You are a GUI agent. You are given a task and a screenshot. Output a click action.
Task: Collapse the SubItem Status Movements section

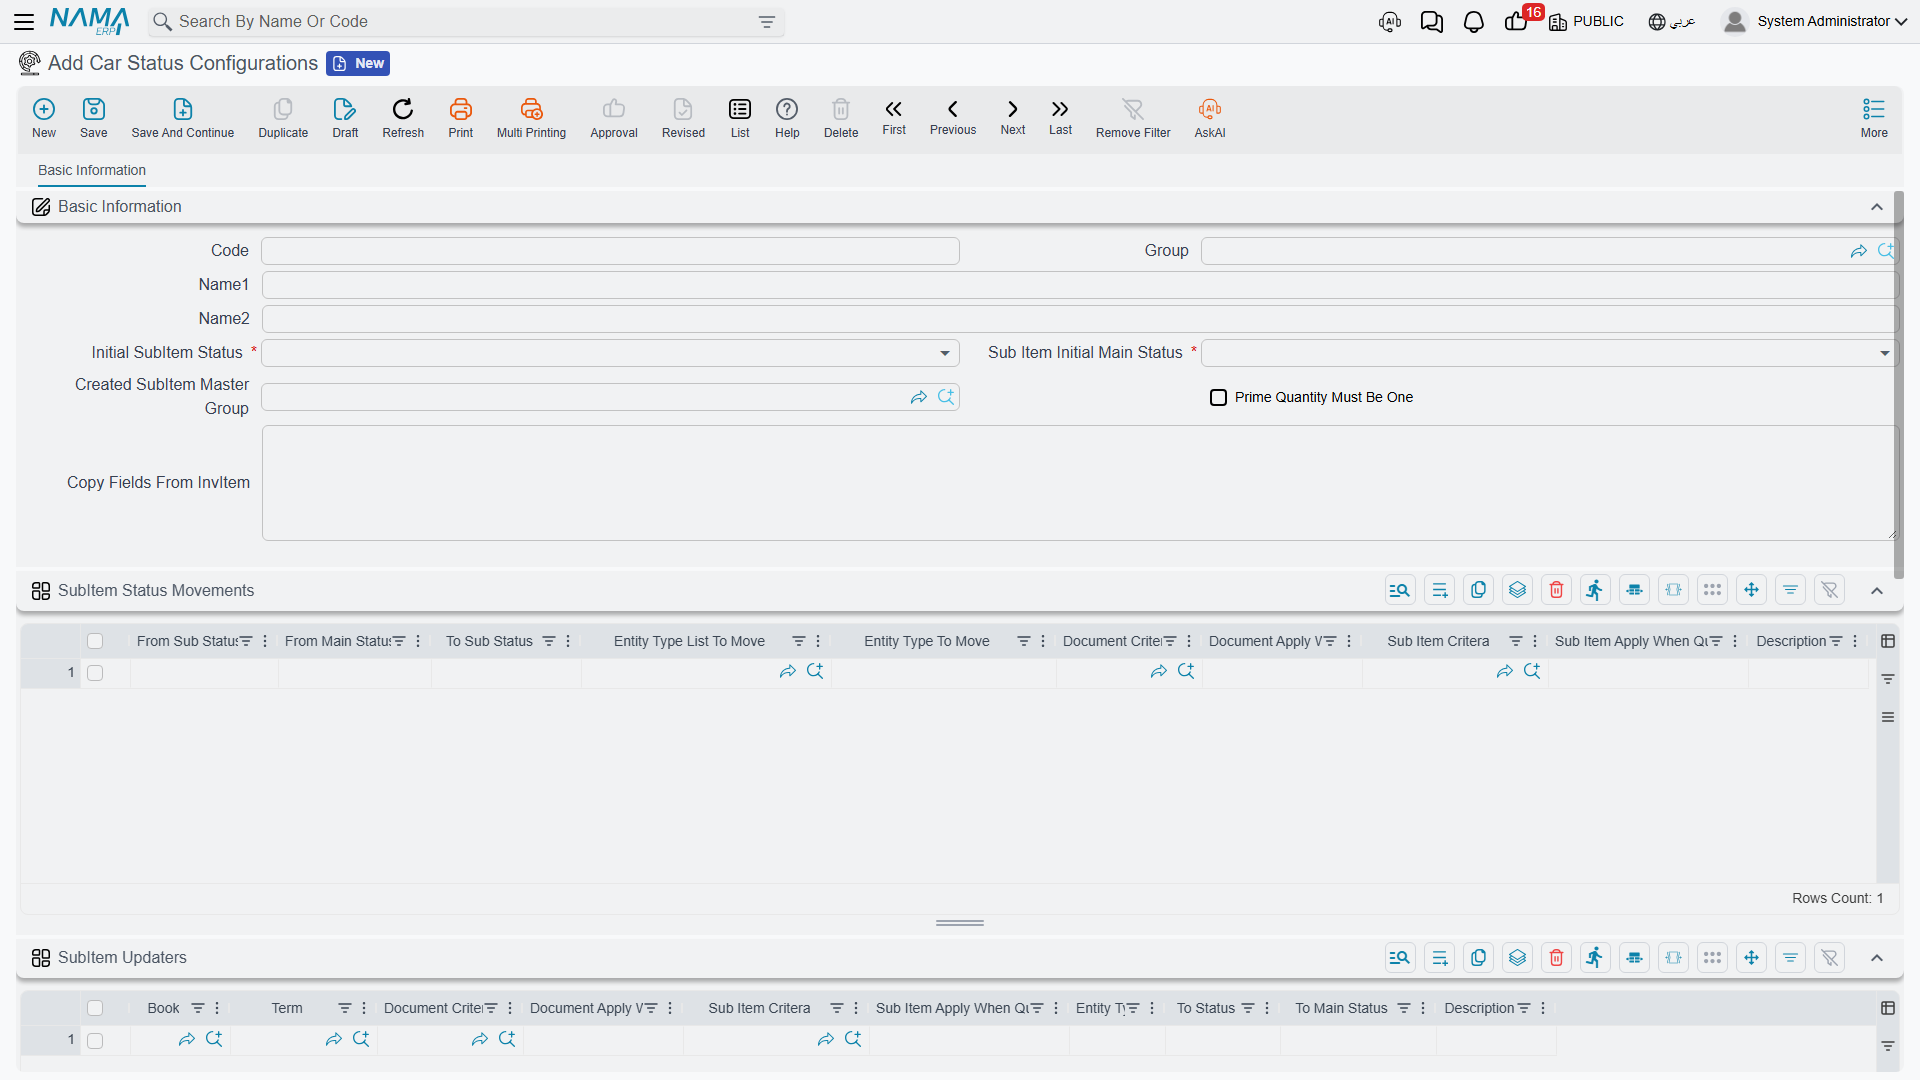tap(1877, 590)
